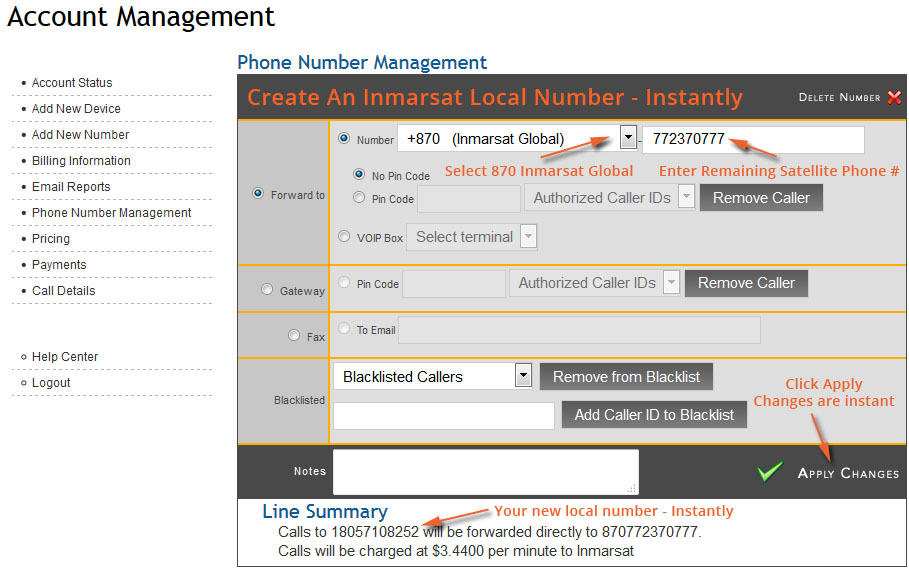Select the "Fax" forwarding option
The width and height of the screenshot is (909, 576).
[293, 335]
